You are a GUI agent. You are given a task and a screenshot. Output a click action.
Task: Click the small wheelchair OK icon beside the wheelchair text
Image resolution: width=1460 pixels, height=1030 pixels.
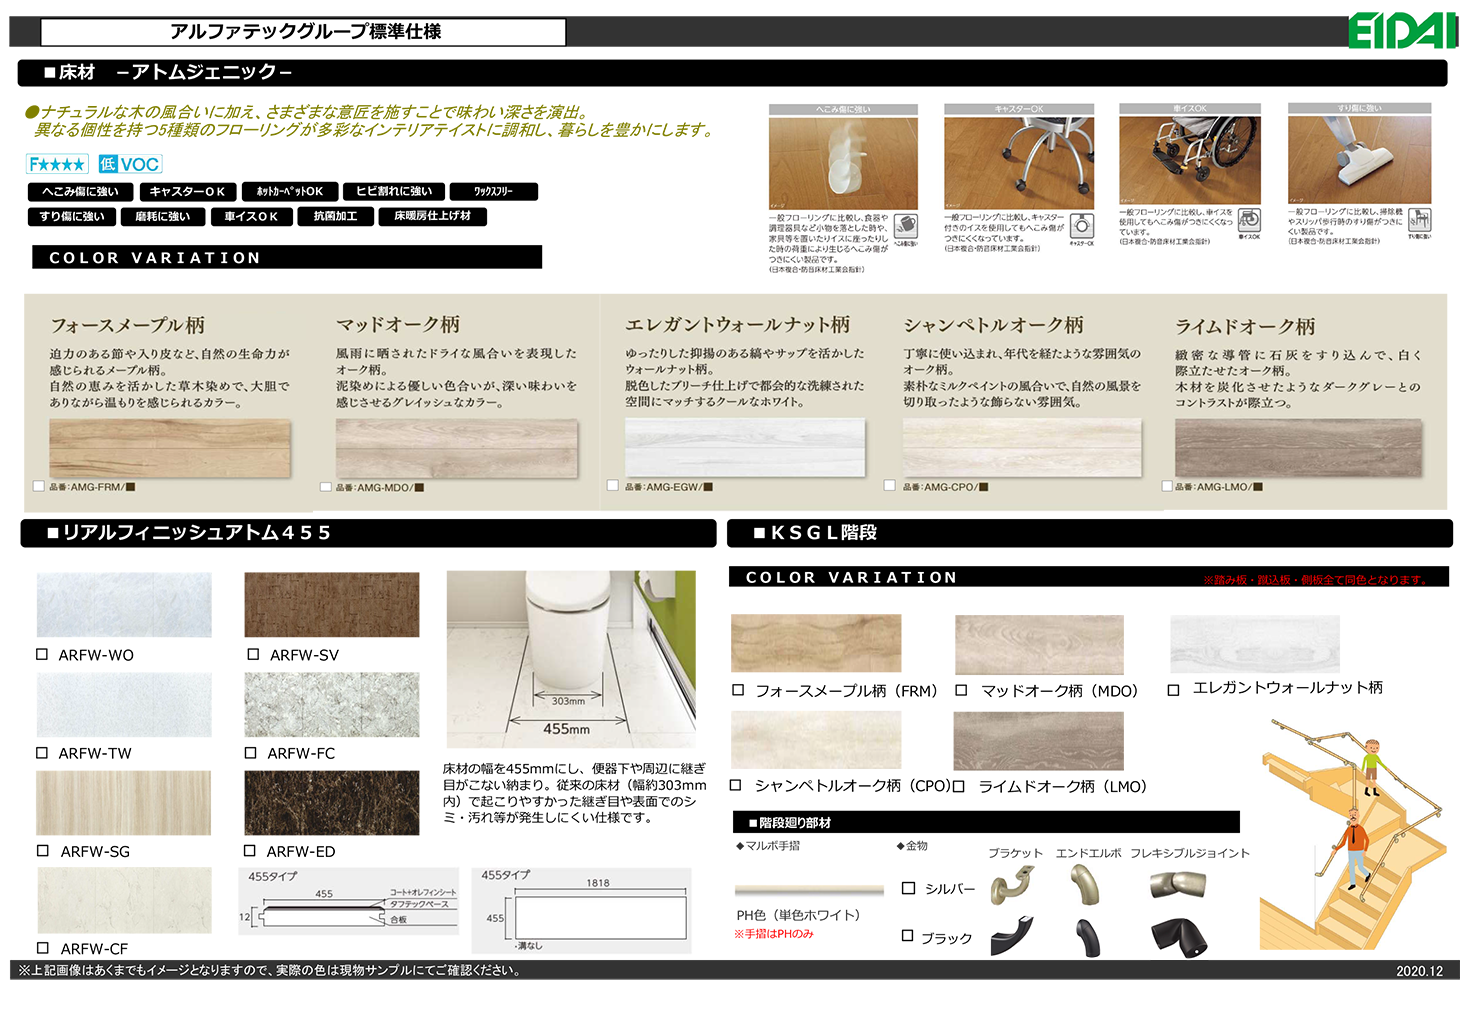click(1249, 221)
